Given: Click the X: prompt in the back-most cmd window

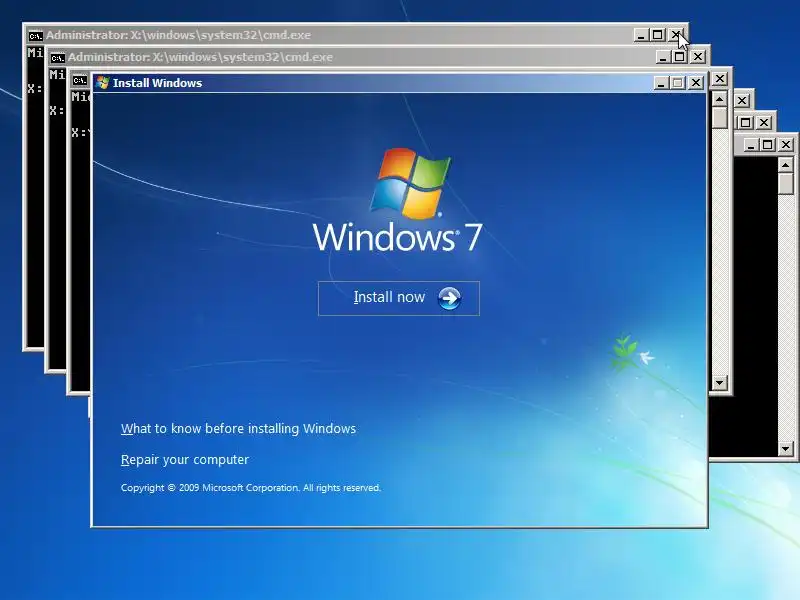Looking at the screenshot, I should pyautogui.click(x=35, y=89).
